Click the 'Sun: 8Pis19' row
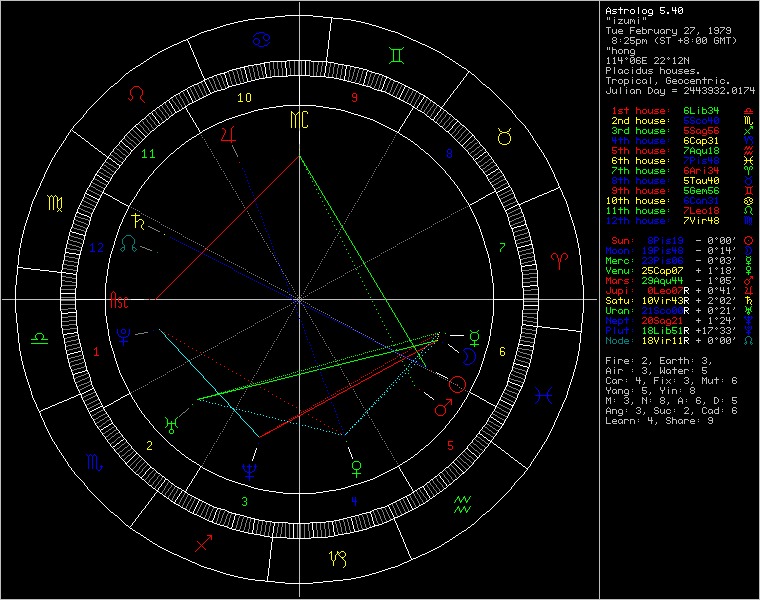The width and height of the screenshot is (760, 600). point(682,241)
